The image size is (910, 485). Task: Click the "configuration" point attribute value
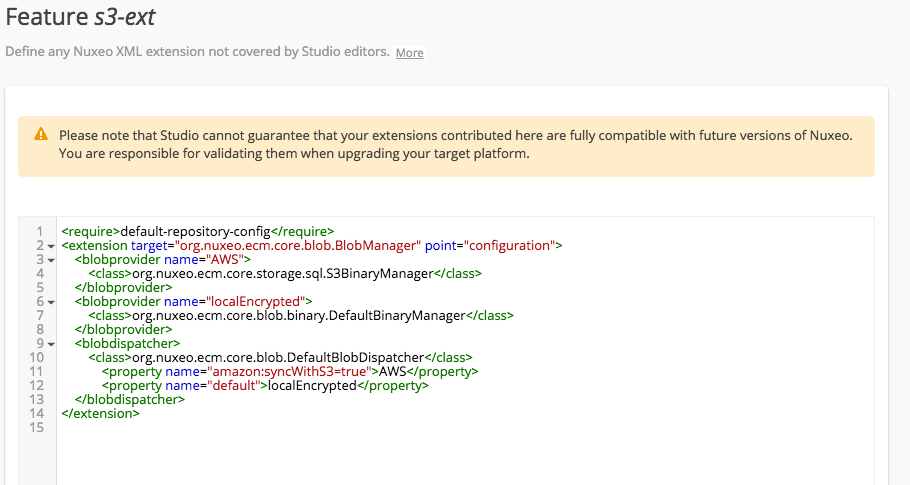(510, 245)
